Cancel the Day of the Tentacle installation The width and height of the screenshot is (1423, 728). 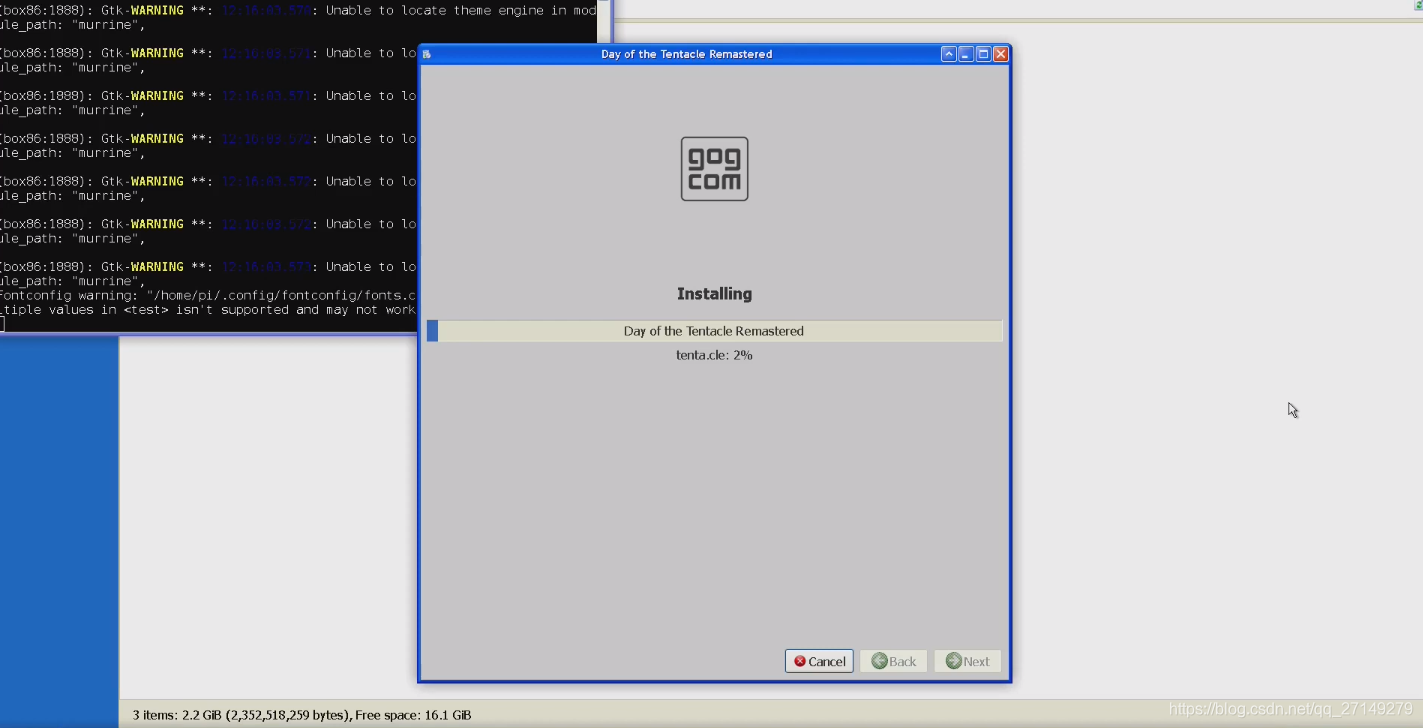819,661
